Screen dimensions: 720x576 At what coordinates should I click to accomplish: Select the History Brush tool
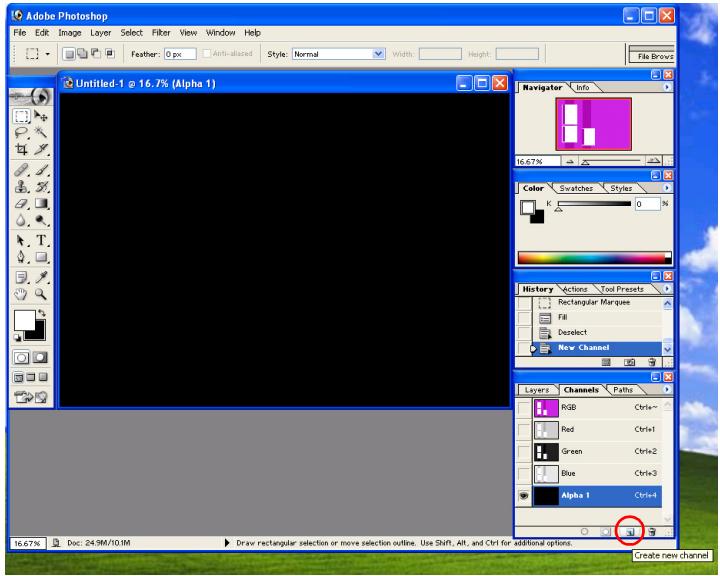click(41, 186)
